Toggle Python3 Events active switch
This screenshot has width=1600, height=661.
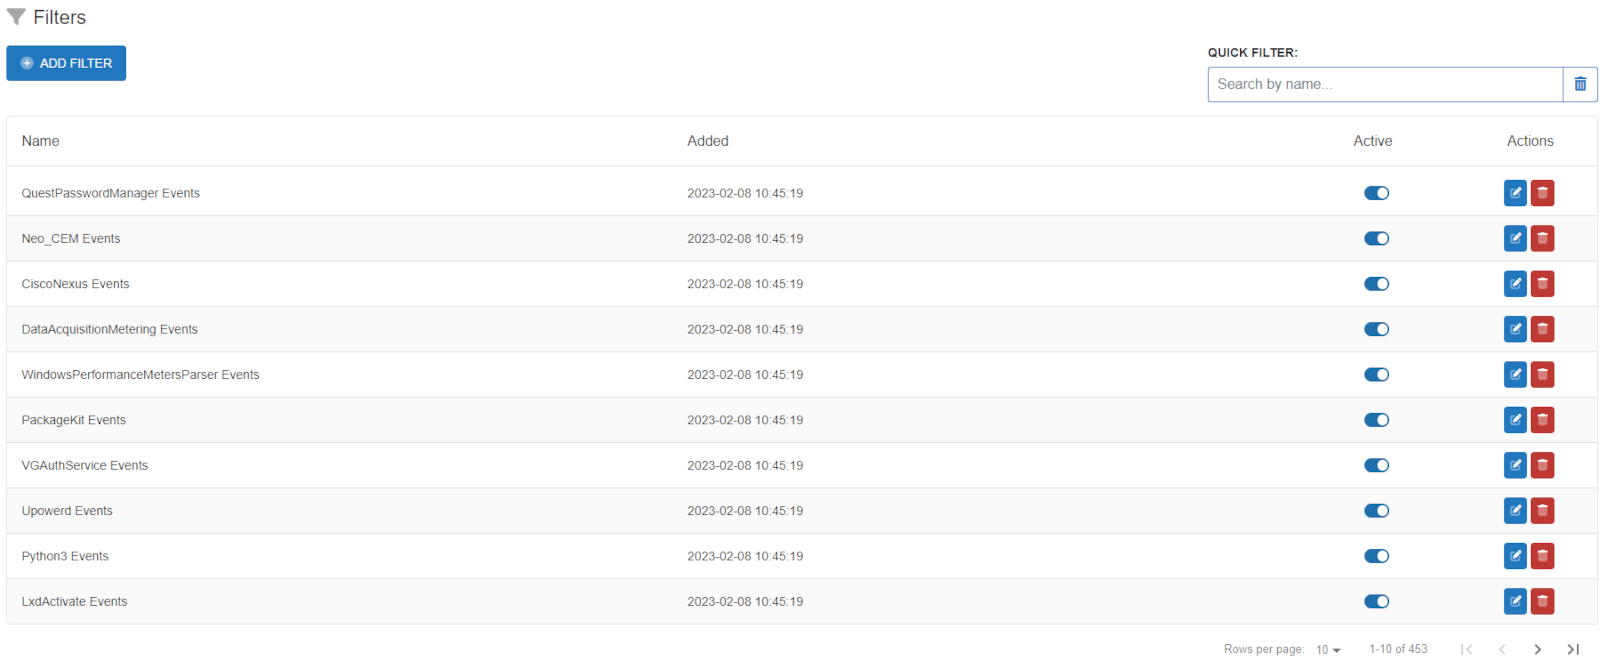click(x=1376, y=556)
